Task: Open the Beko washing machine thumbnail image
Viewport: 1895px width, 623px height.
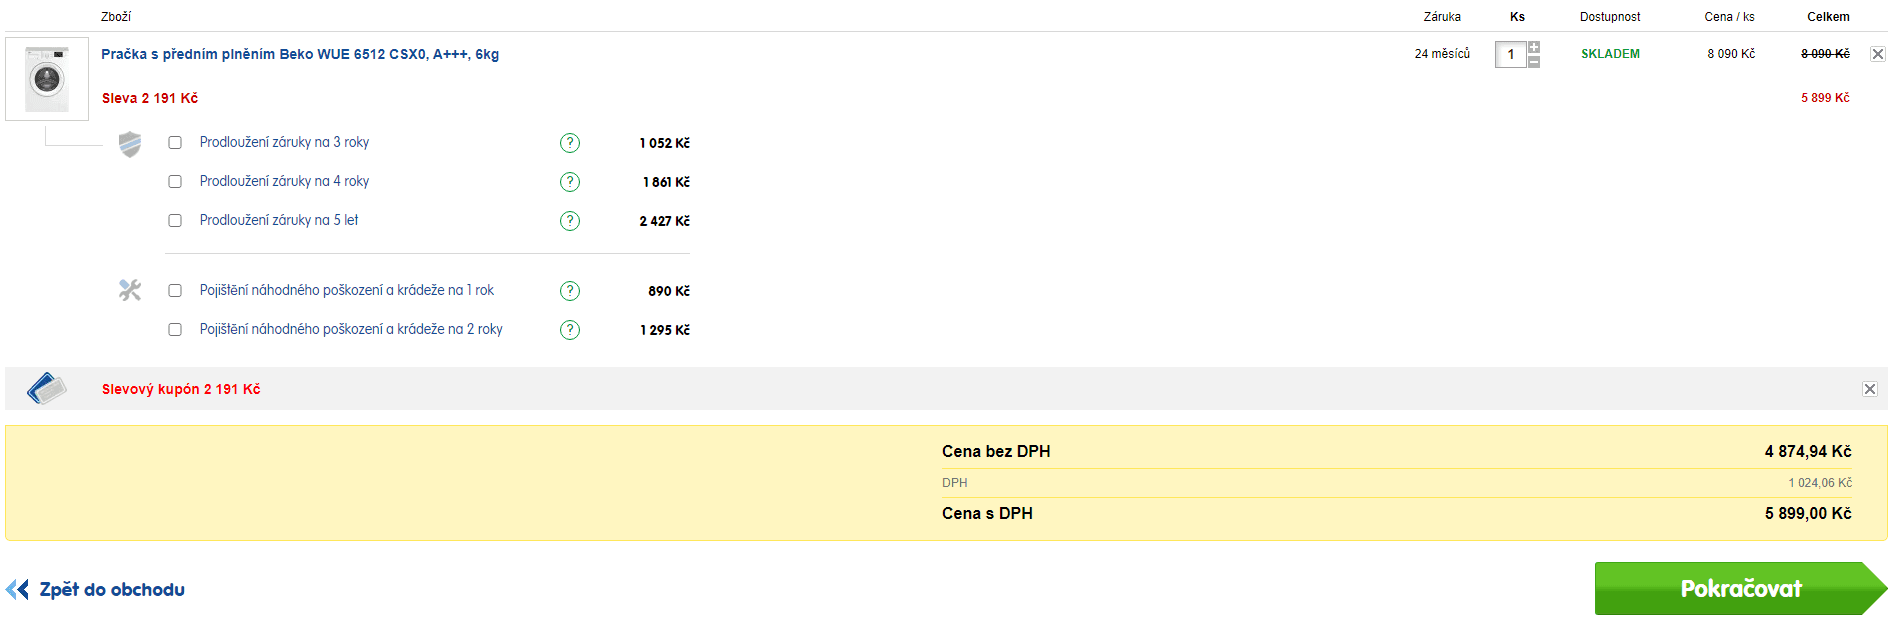Action: point(47,79)
